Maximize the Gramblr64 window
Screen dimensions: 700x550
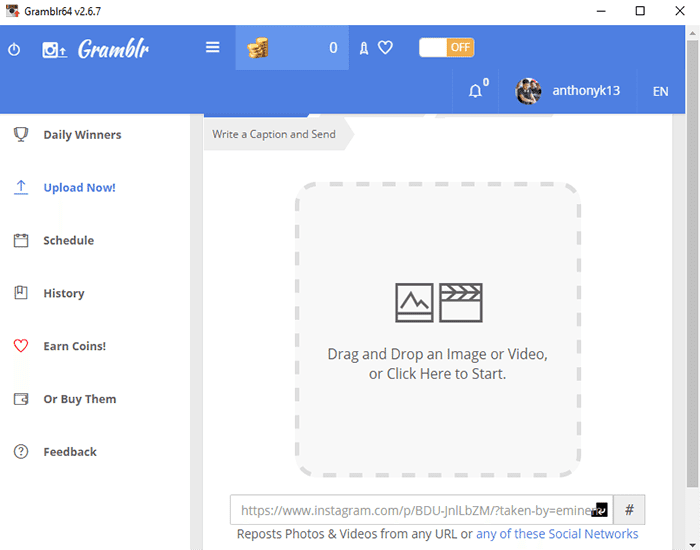[x=640, y=11]
